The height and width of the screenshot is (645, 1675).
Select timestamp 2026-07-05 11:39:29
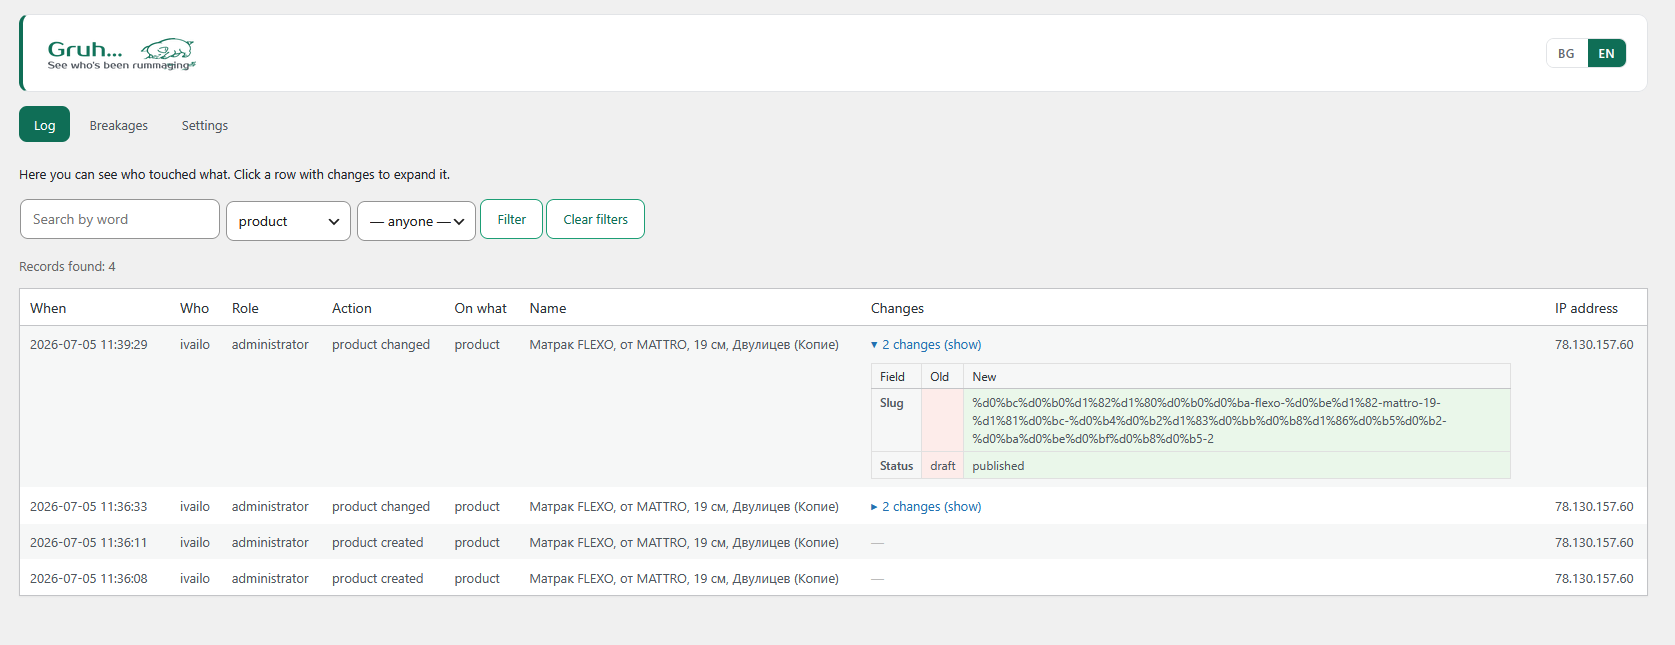(x=88, y=344)
